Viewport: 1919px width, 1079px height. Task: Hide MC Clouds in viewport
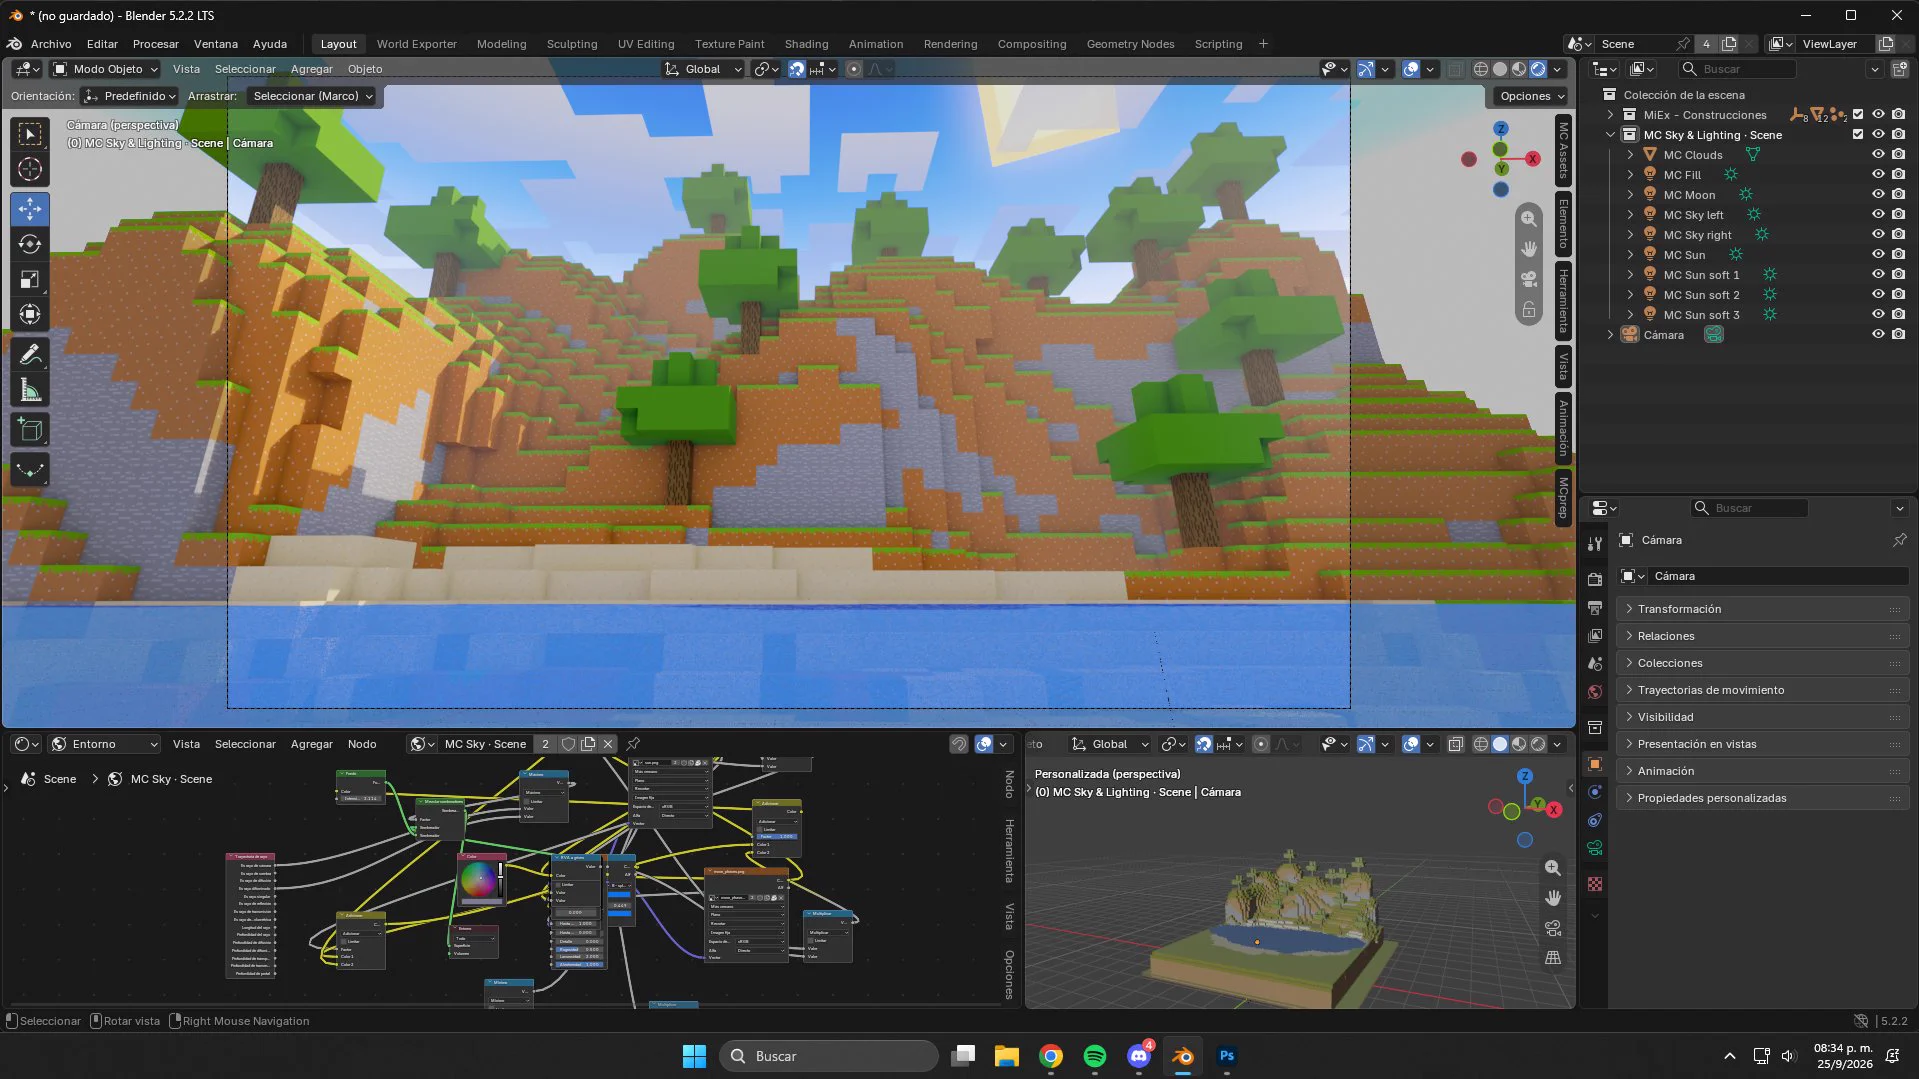point(1878,155)
